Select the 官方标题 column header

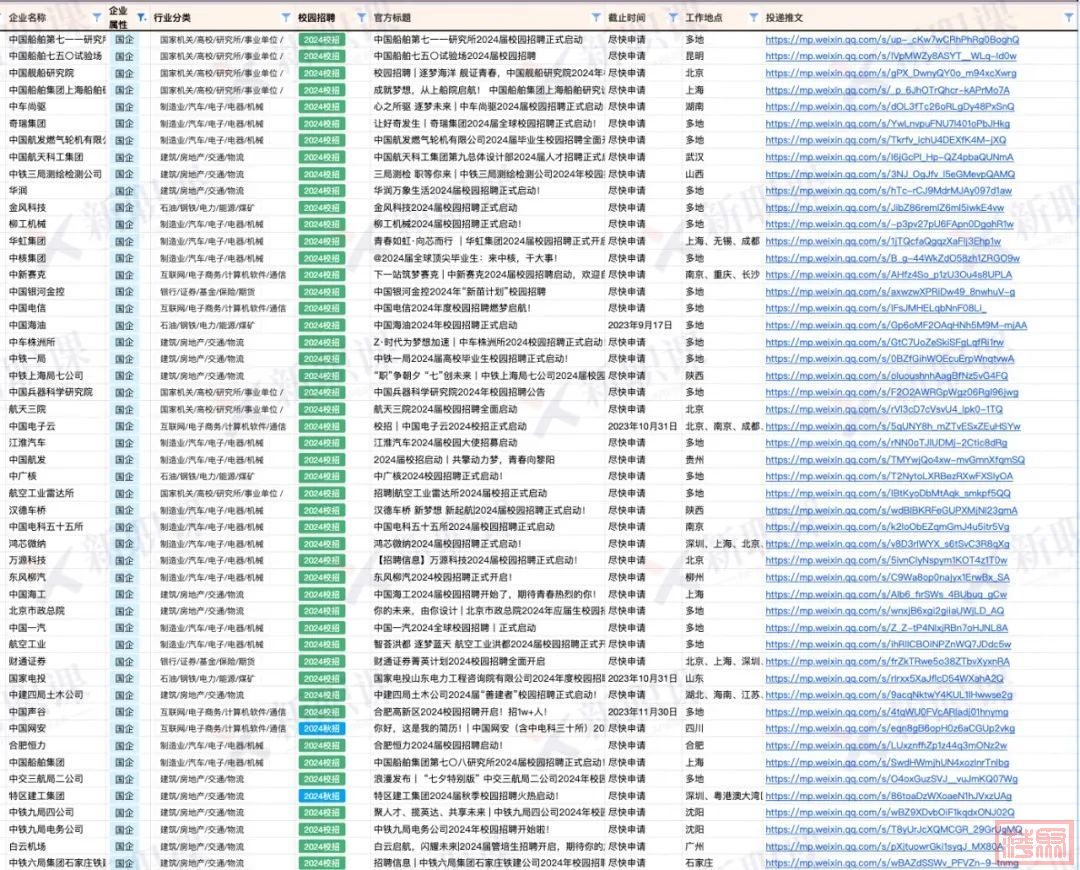click(392, 17)
